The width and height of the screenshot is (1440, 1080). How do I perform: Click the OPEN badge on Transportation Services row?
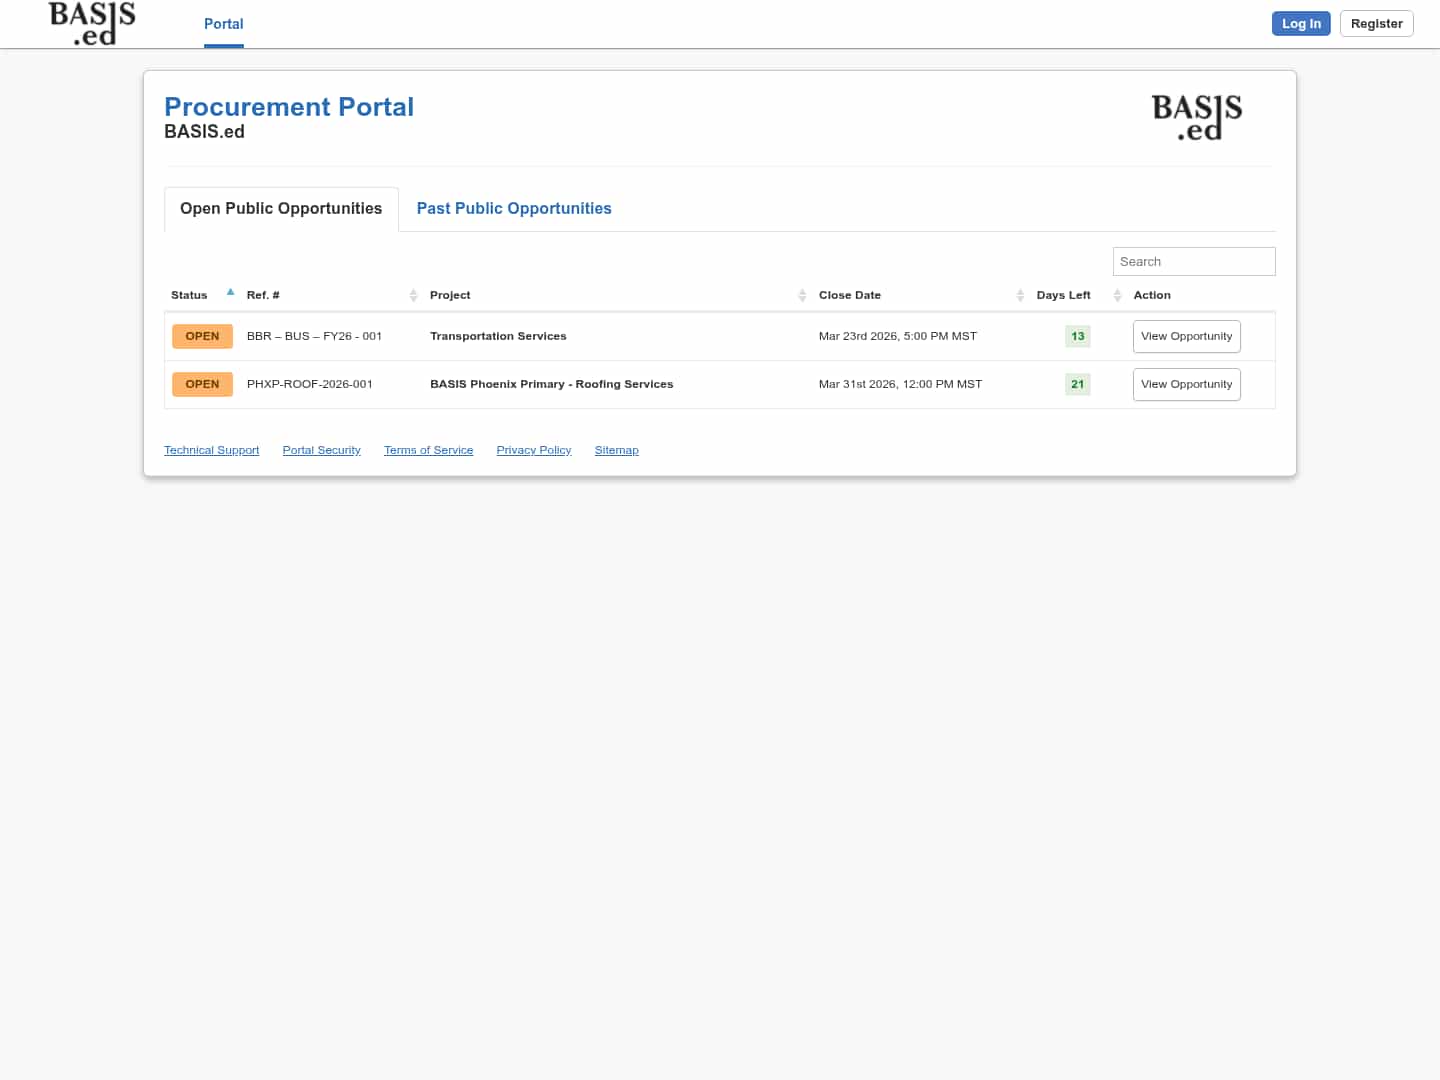(202, 336)
